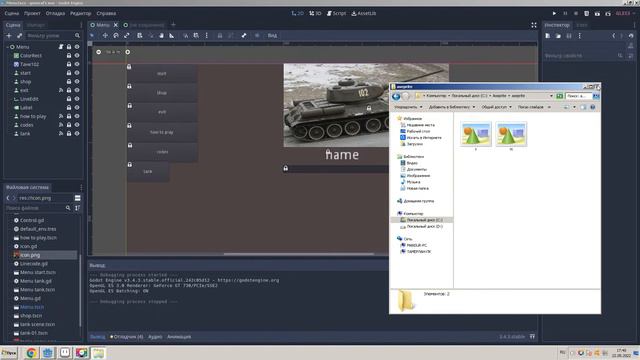
Task: Toggle distraction-free mode above the viewport
Action: coord(533,25)
